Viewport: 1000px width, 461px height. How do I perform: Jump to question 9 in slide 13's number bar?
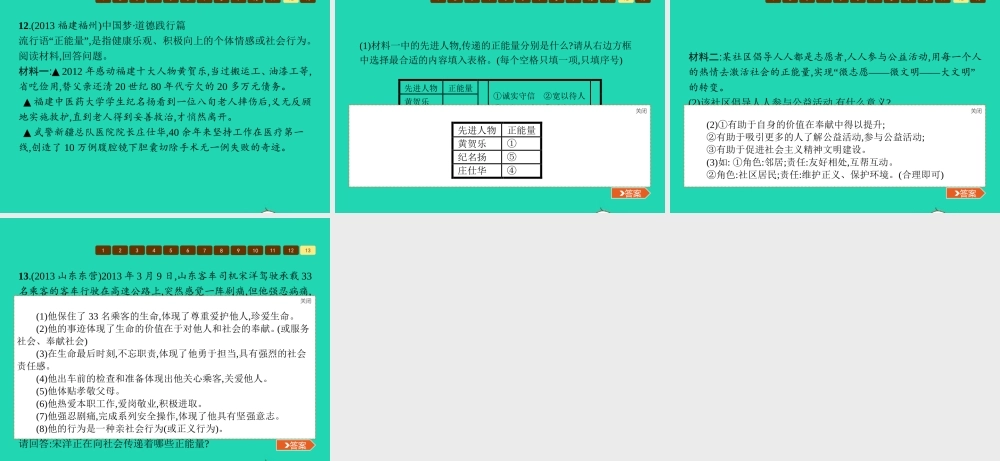(239, 251)
